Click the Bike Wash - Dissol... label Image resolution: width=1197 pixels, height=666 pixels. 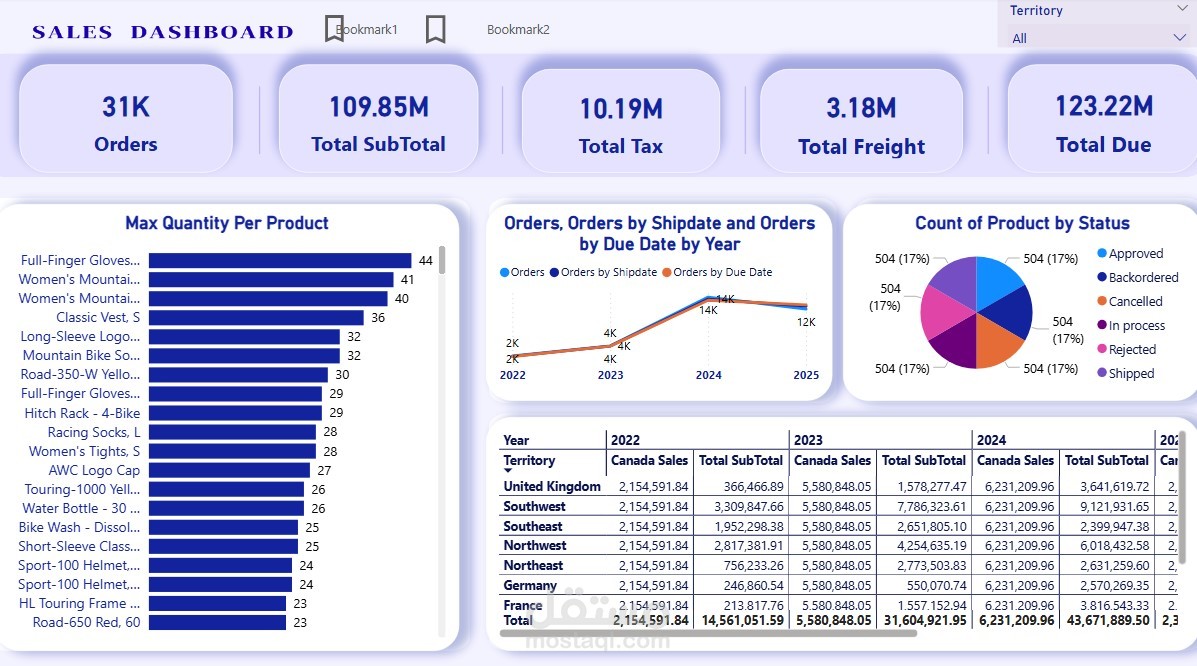pyautogui.click(x=79, y=527)
